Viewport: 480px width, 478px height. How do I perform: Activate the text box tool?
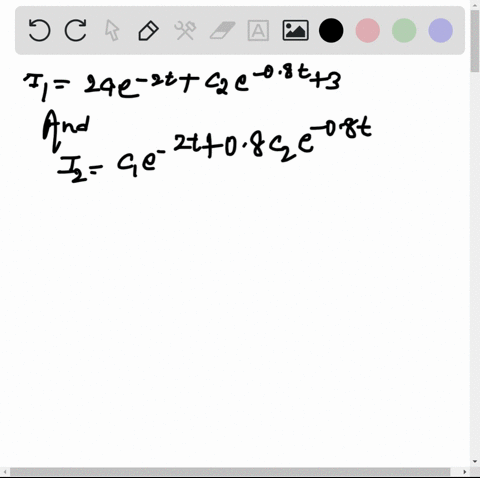(258, 30)
